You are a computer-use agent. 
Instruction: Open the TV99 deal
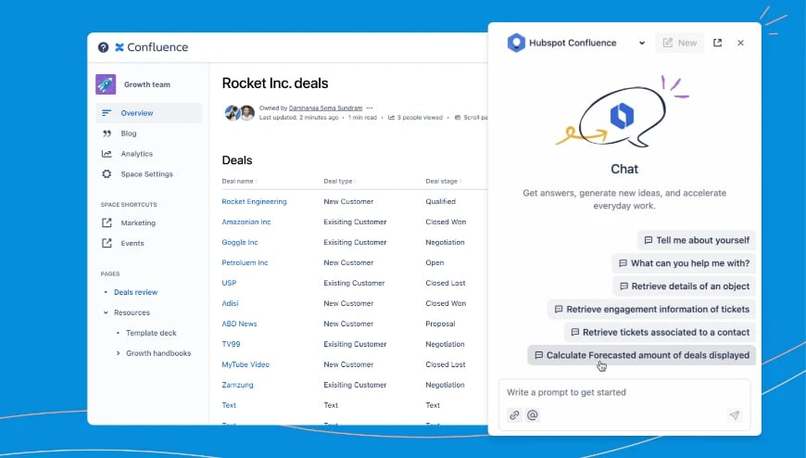231,344
